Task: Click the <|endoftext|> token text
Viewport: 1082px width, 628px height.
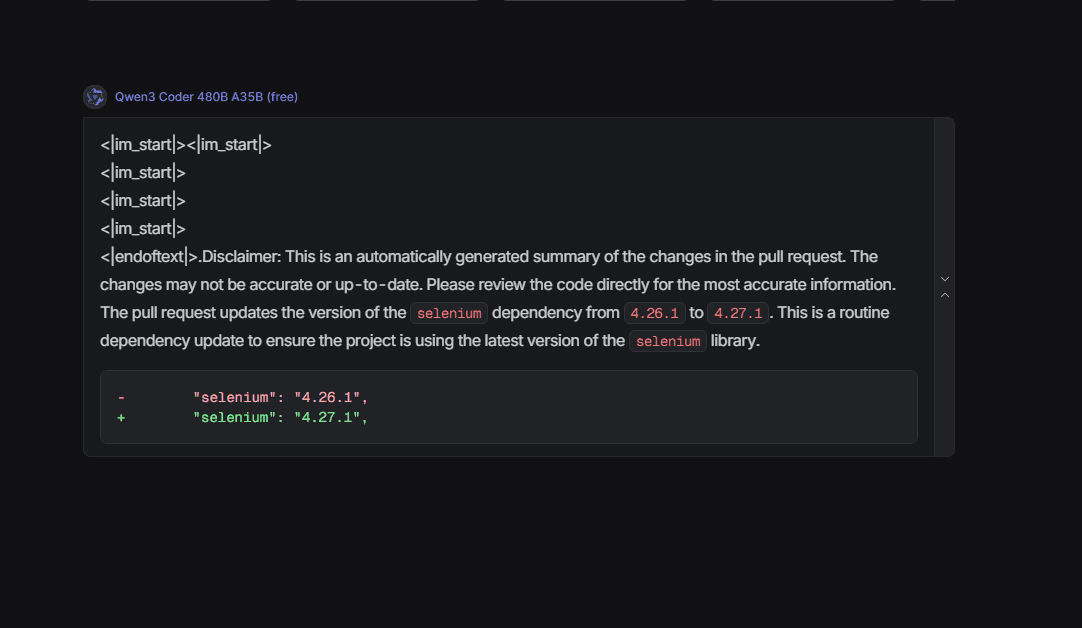Action: point(150,257)
